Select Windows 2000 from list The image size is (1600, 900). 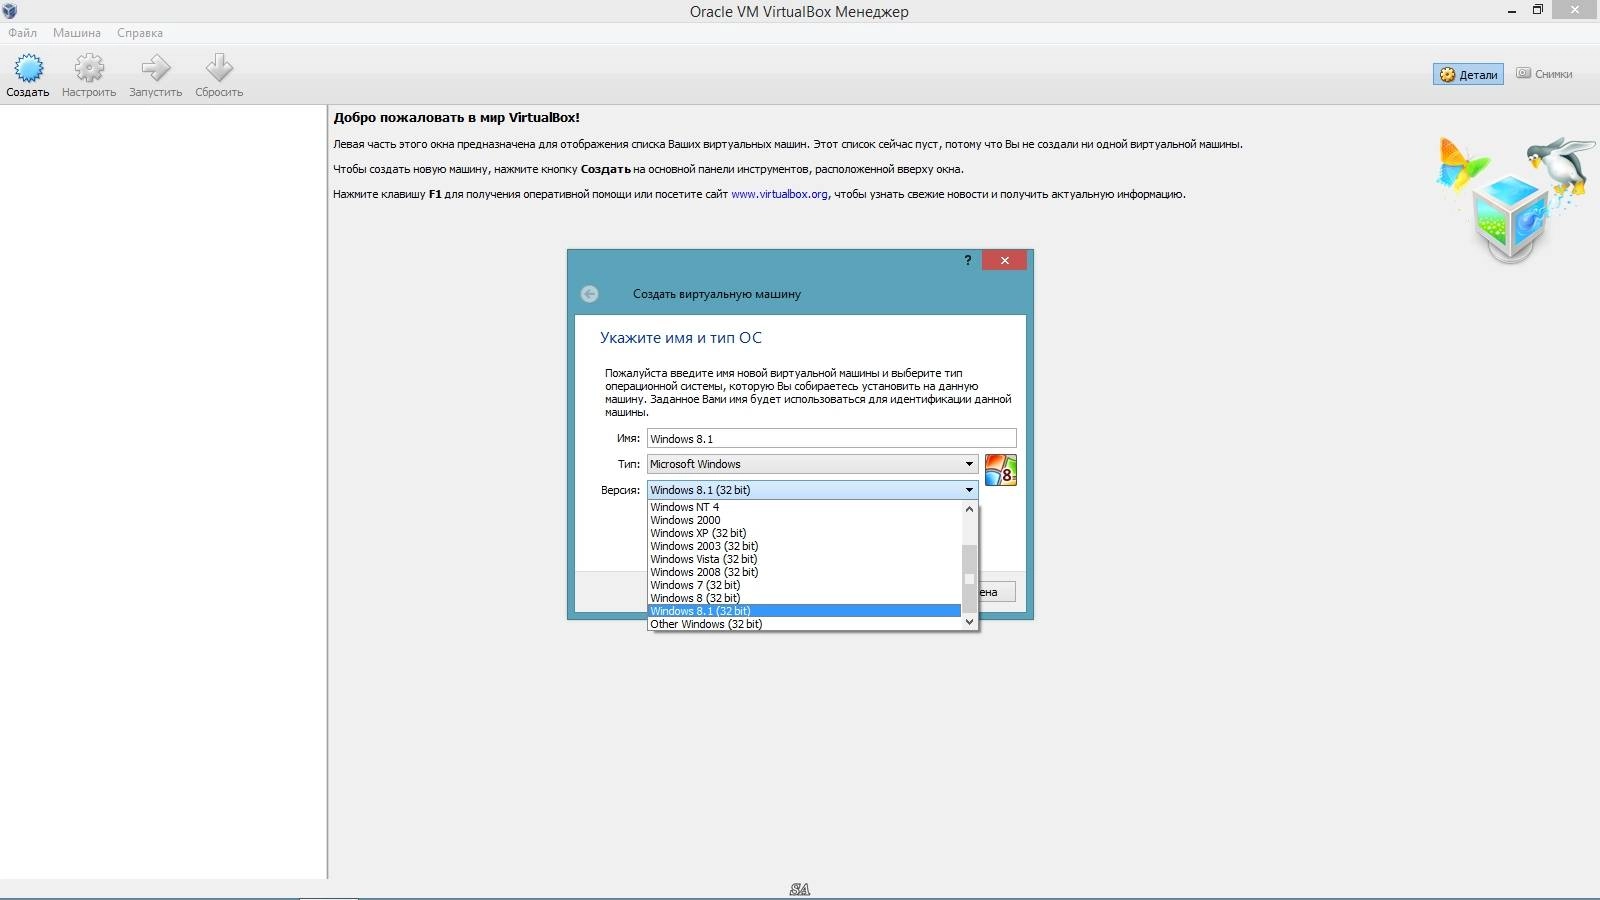tap(804, 520)
